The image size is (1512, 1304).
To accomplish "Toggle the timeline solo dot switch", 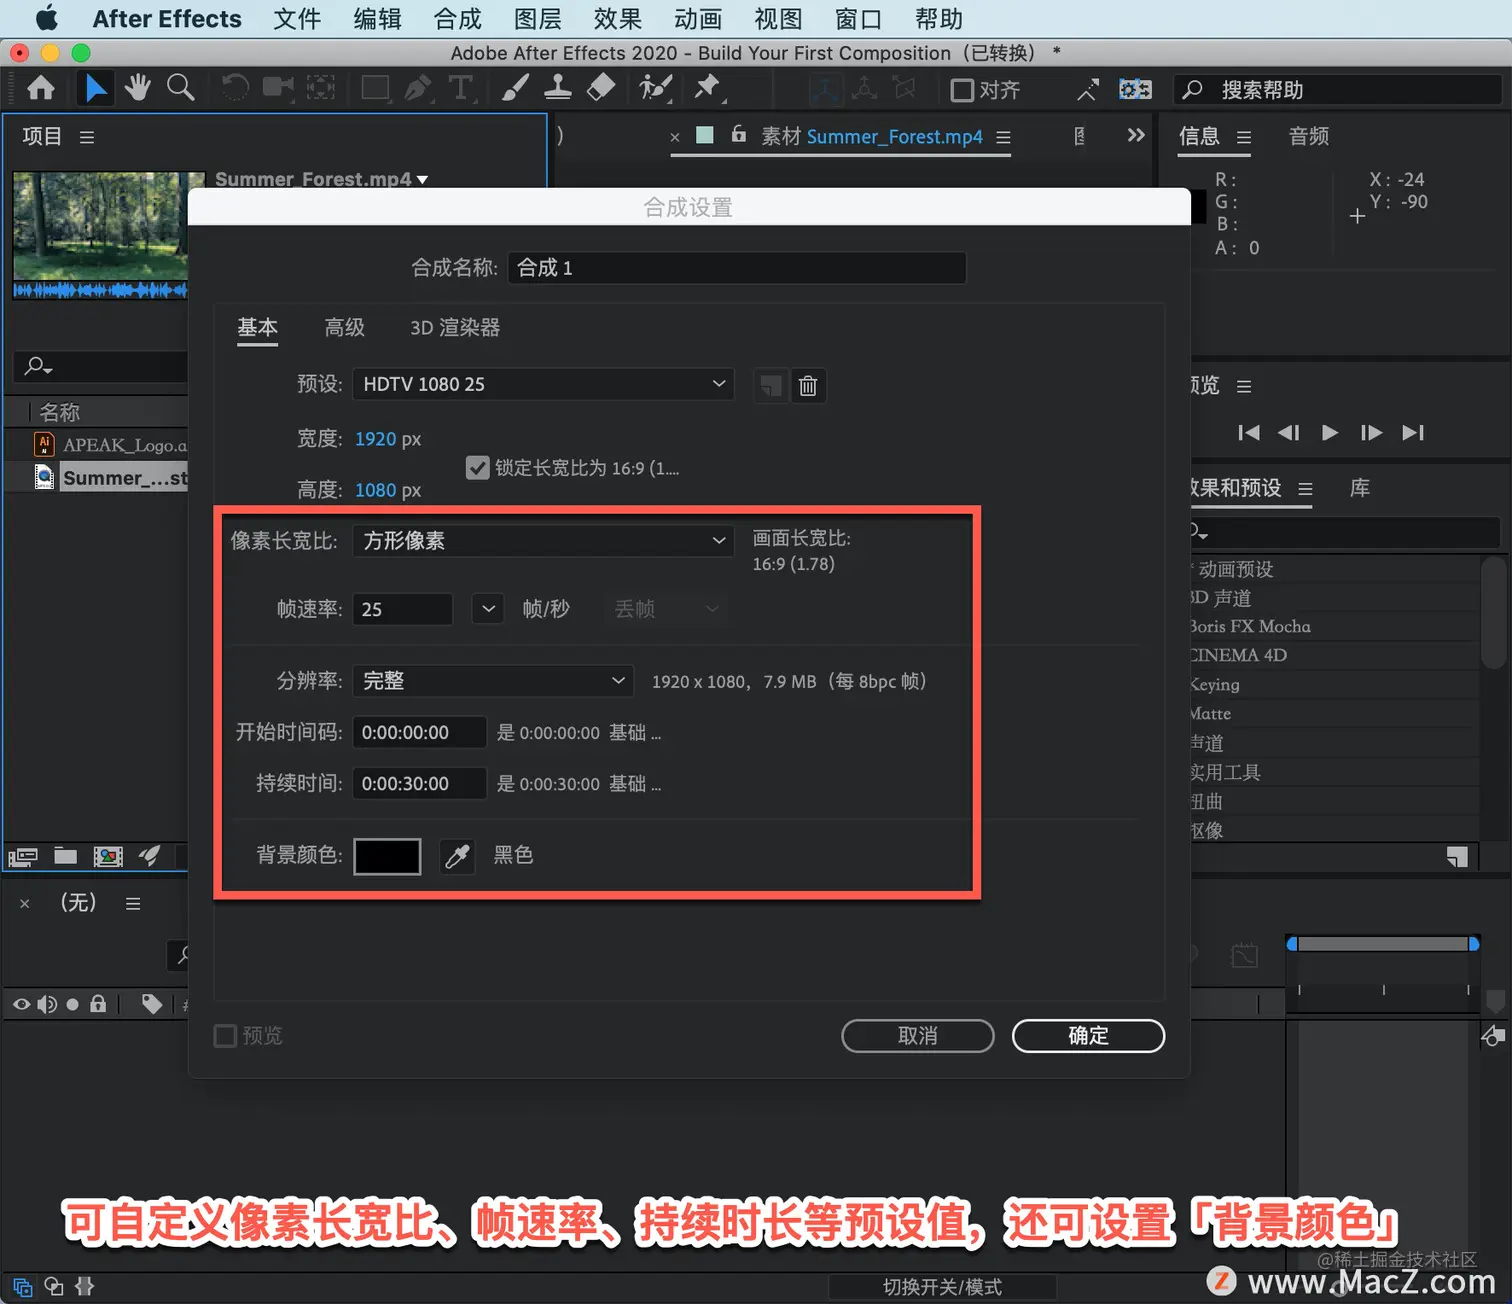I will pos(72,1004).
